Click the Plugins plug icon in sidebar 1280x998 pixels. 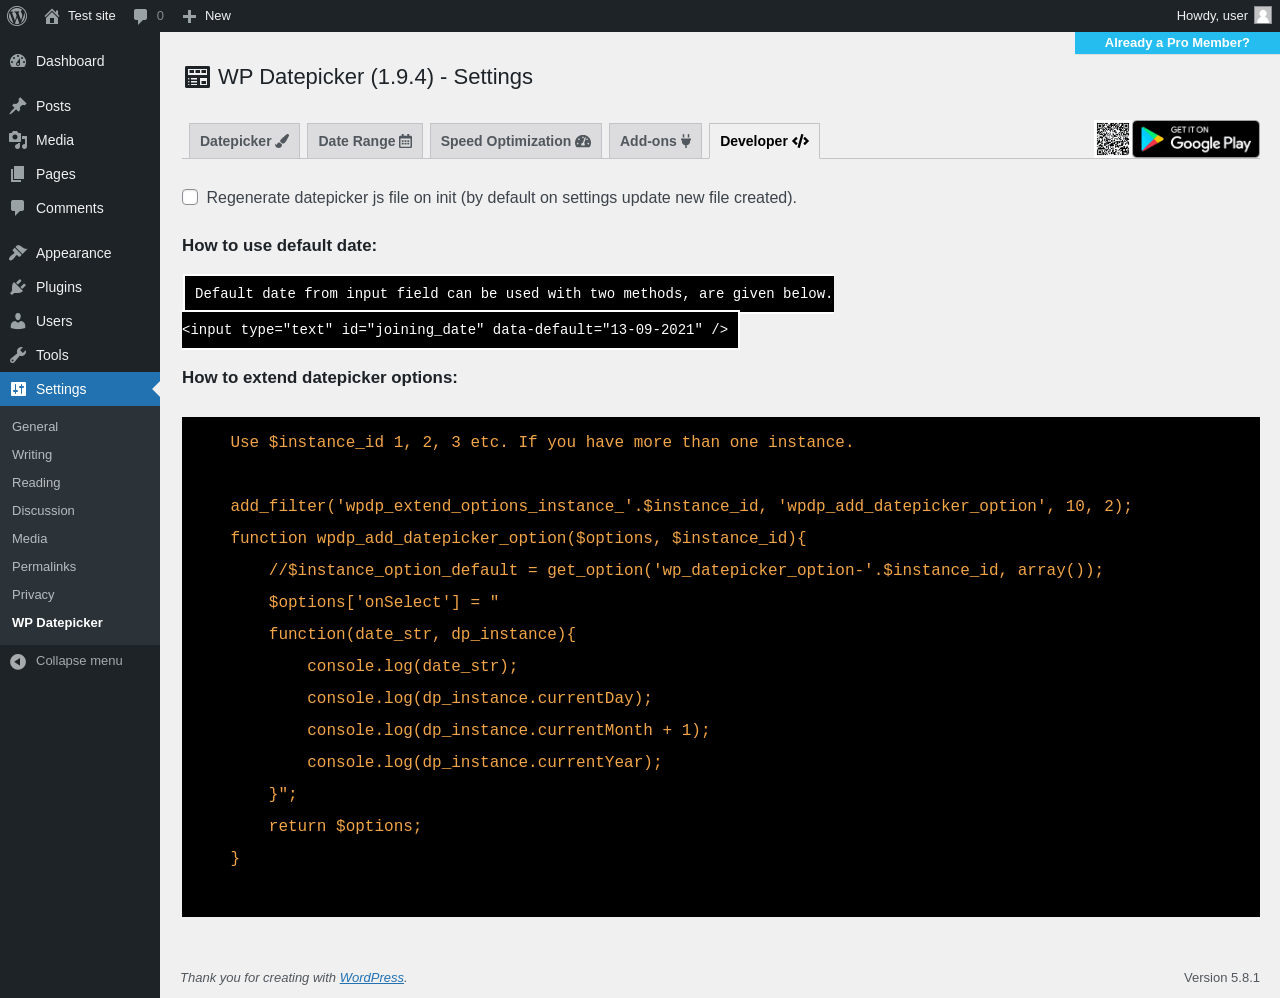(18, 287)
